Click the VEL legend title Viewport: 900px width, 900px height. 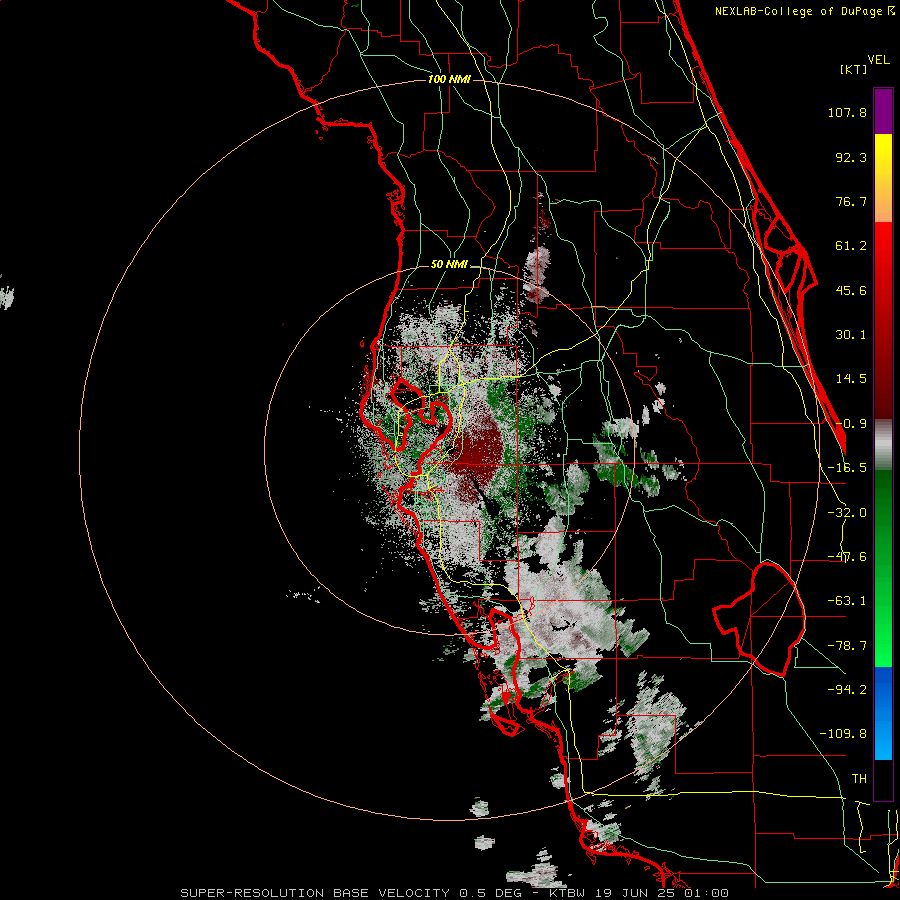tap(878, 60)
